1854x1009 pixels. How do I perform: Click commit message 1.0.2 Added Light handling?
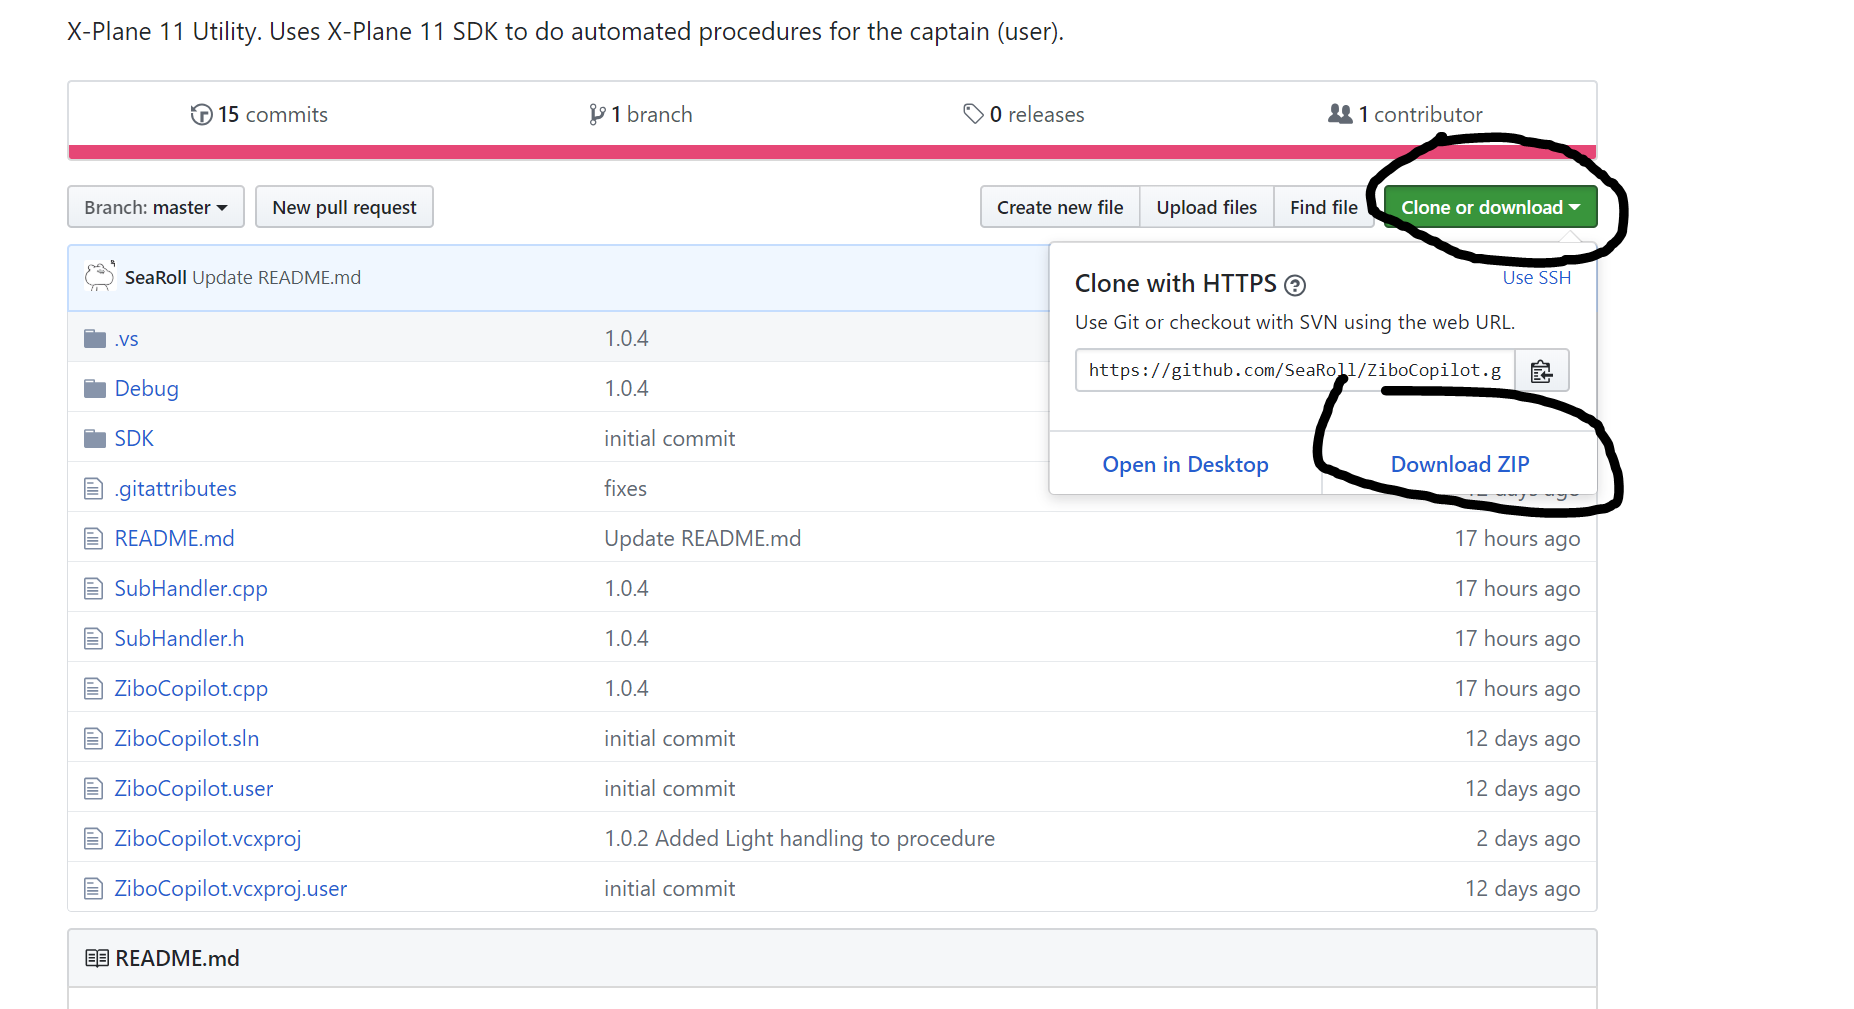799,838
